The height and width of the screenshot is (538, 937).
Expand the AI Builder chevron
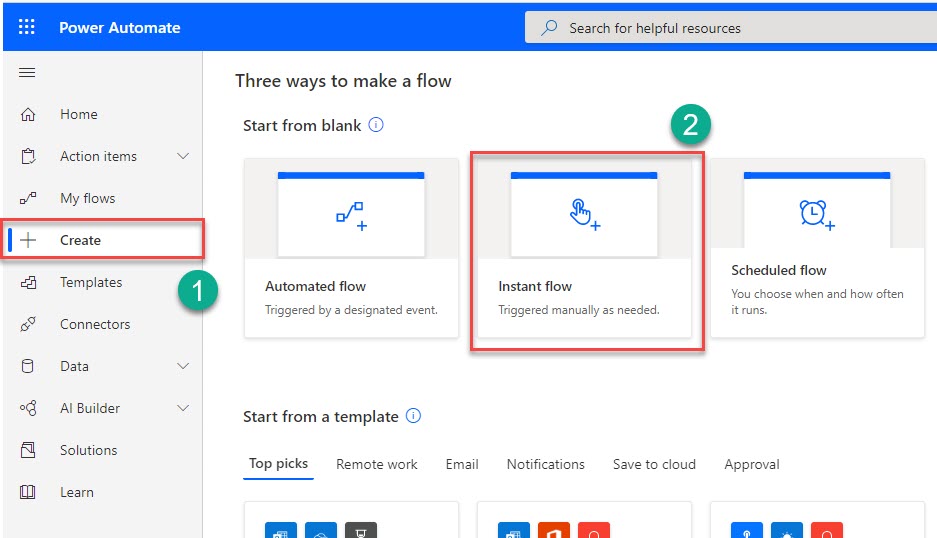[x=183, y=408]
